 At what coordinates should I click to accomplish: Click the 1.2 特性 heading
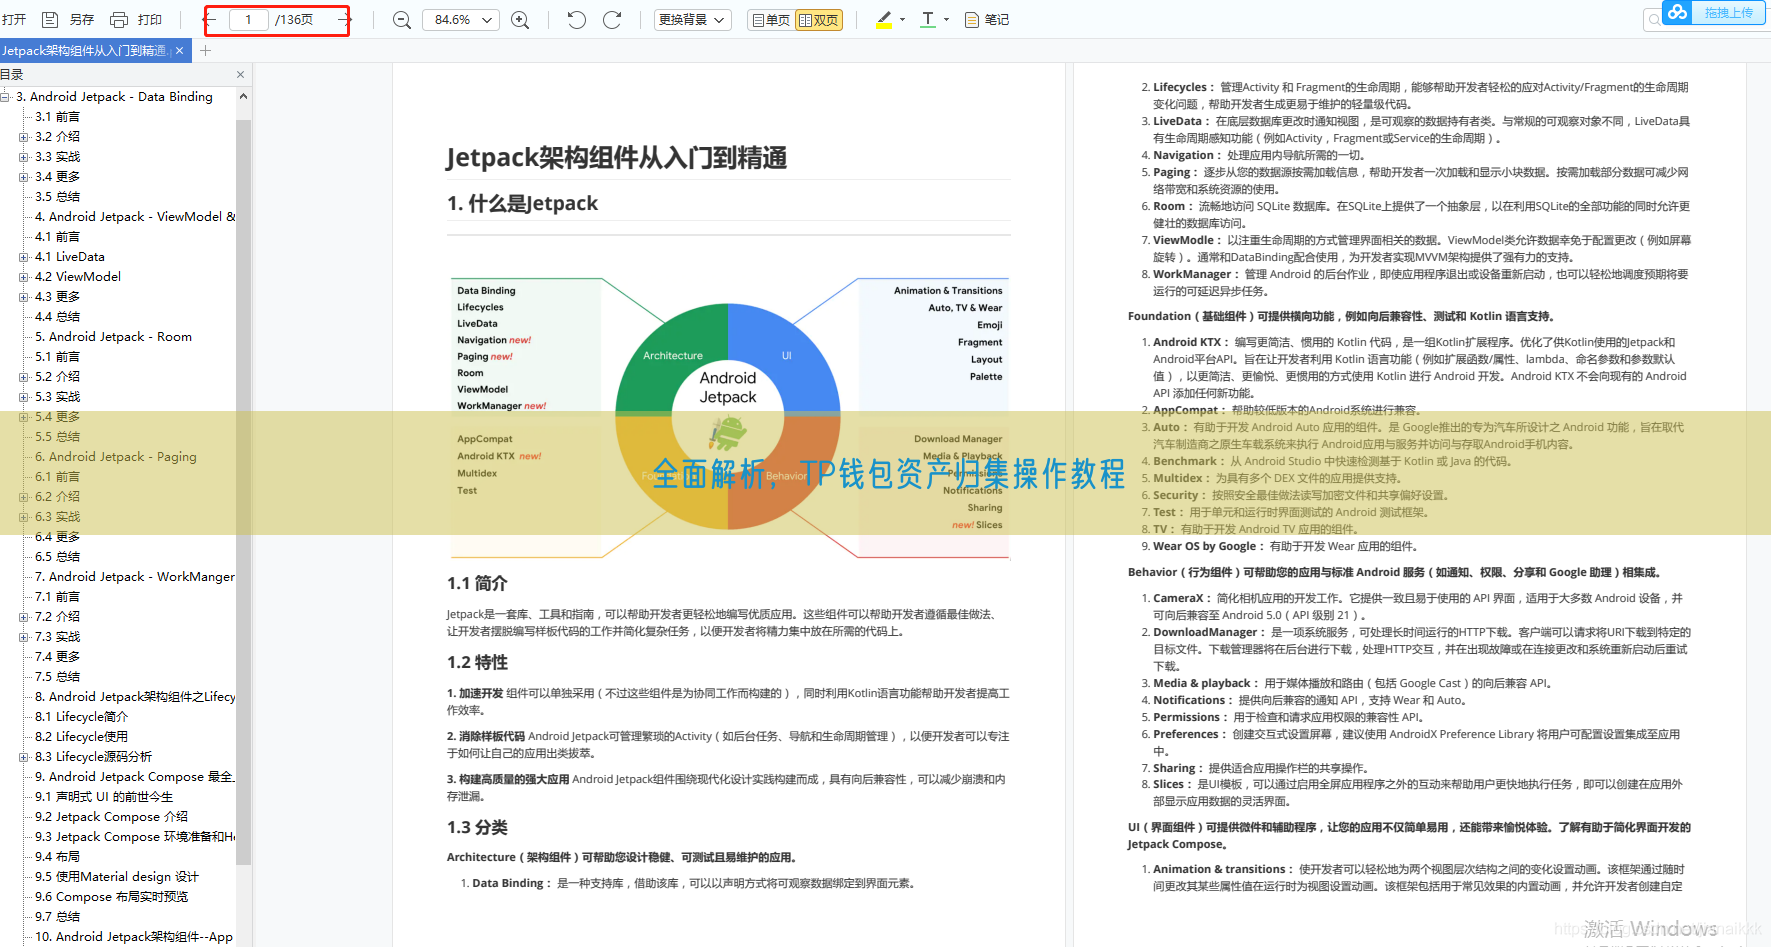click(x=477, y=662)
